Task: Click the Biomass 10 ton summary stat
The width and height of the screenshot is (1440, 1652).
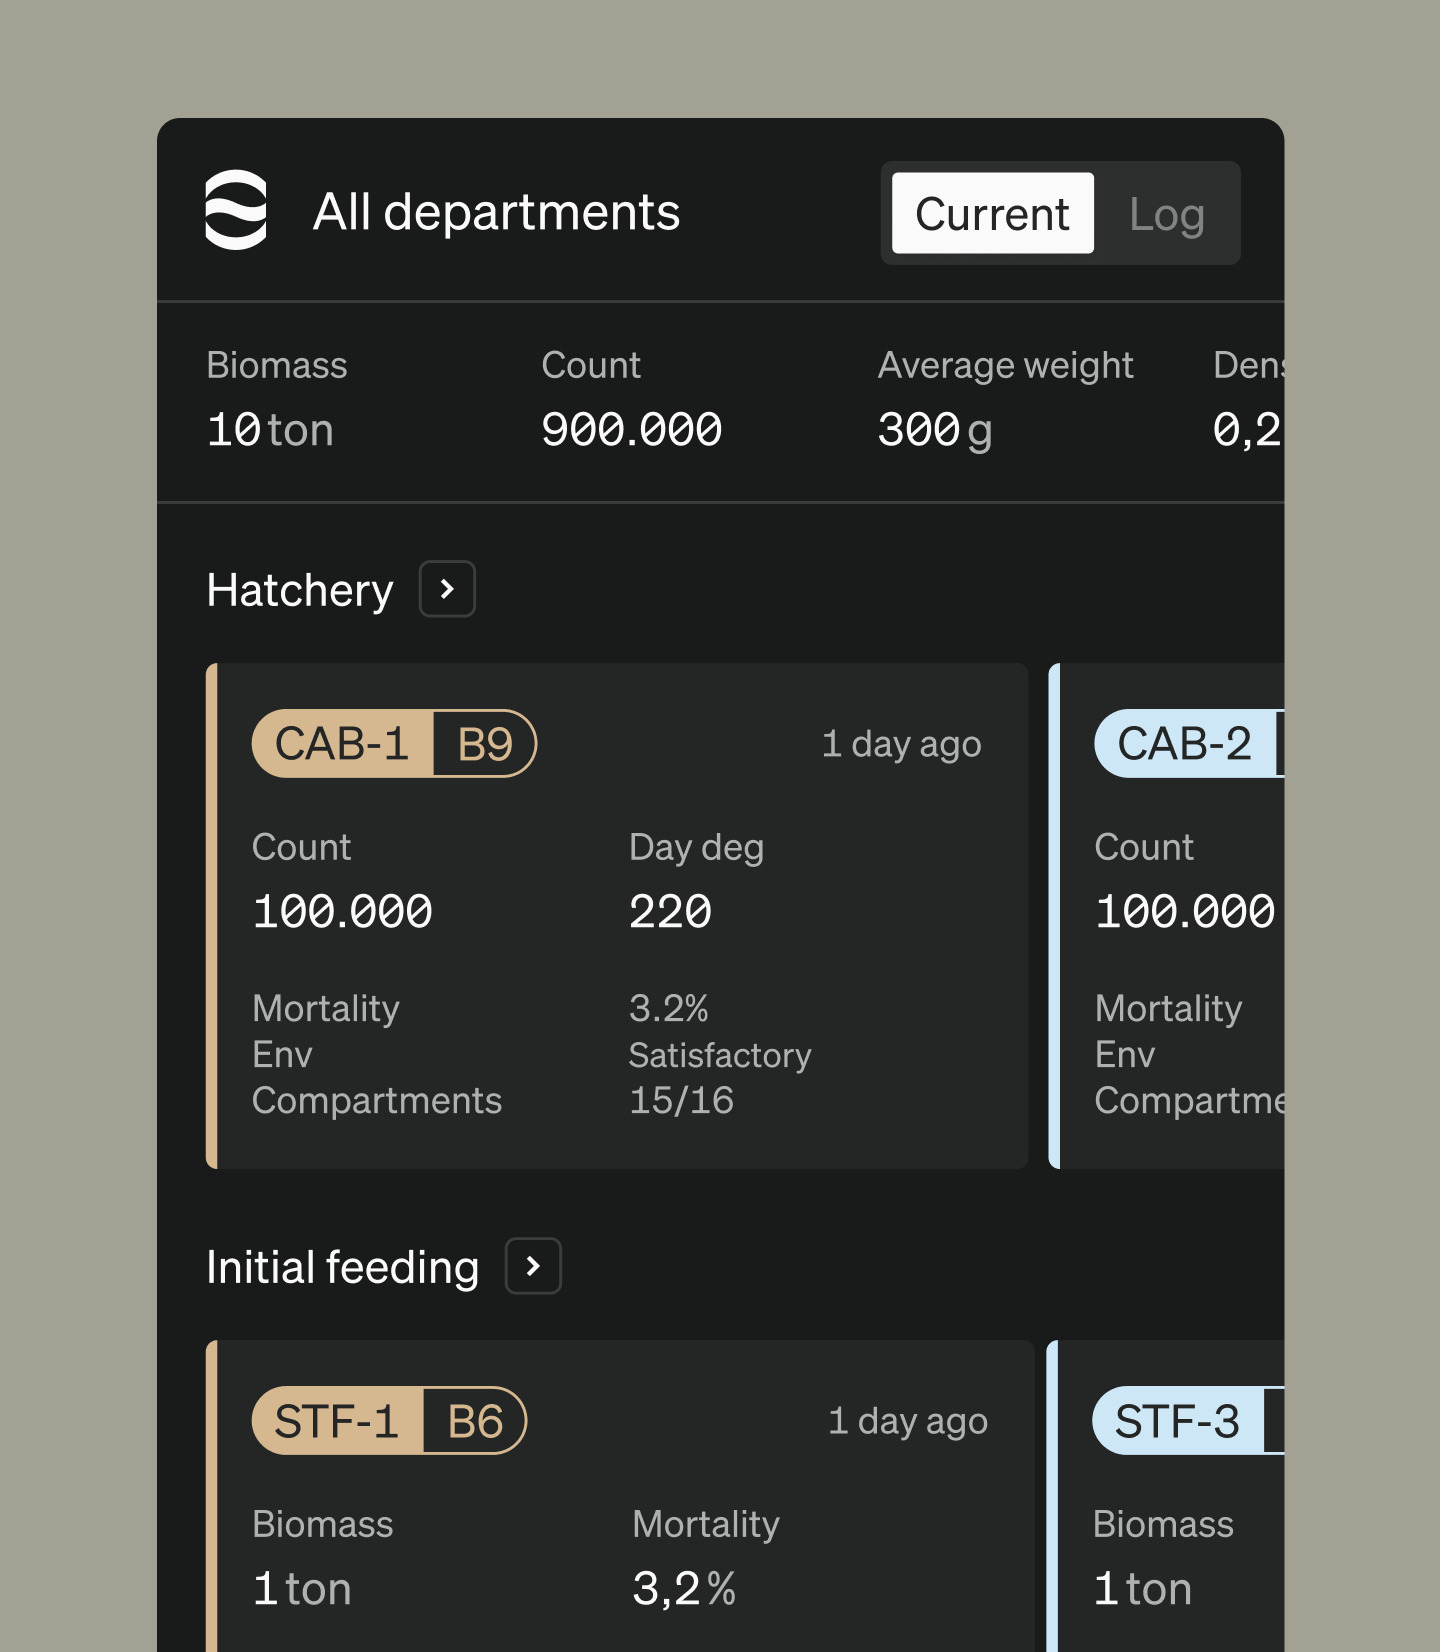Action: tap(277, 400)
